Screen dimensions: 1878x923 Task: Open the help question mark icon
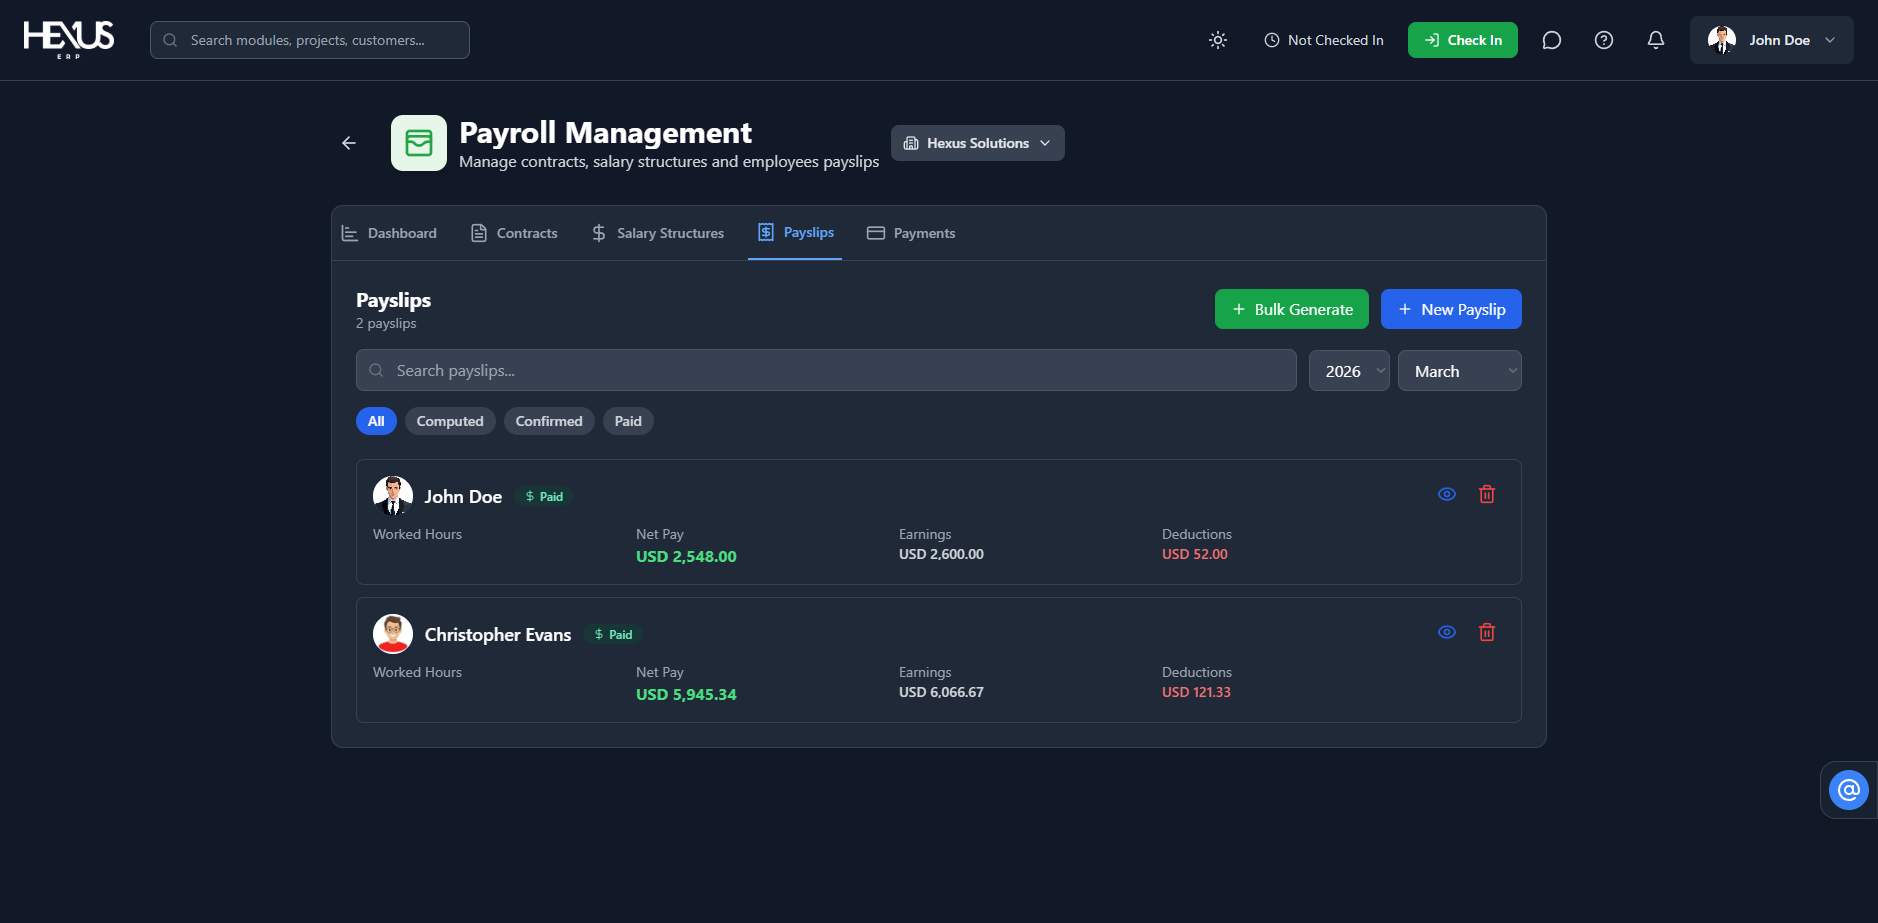click(1604, 40)
